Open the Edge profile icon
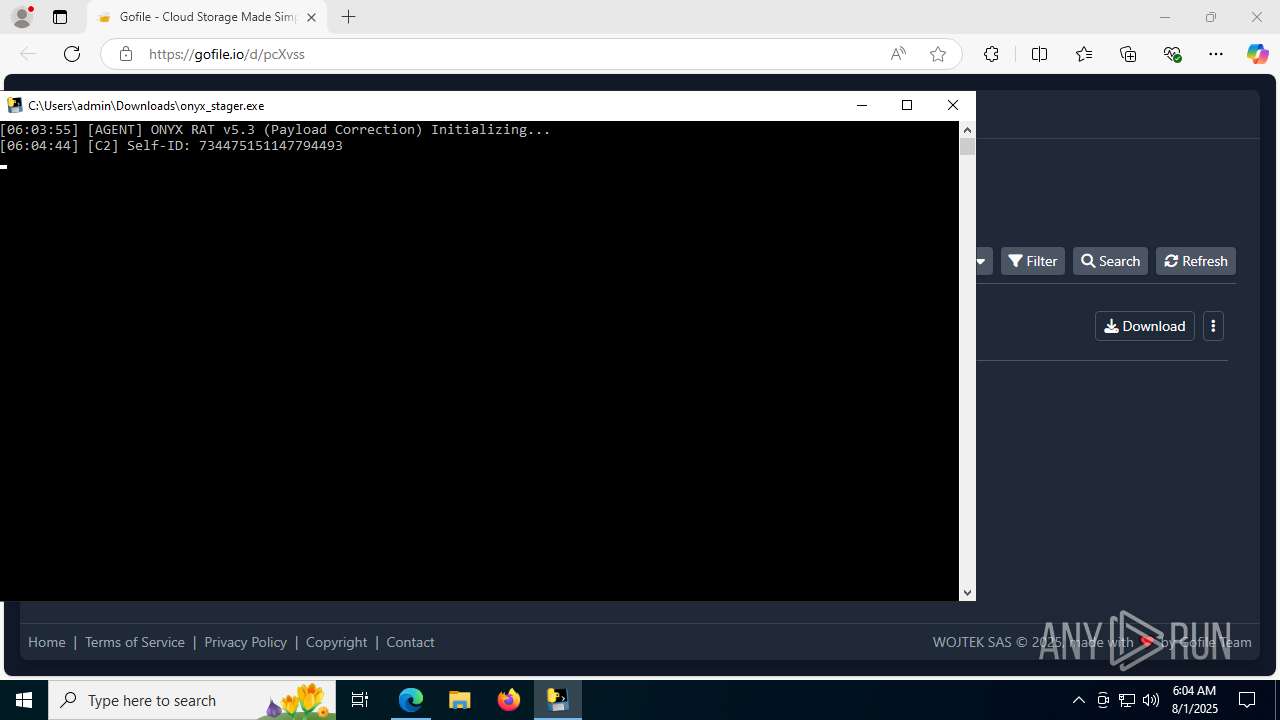 (x=22, y=17)
